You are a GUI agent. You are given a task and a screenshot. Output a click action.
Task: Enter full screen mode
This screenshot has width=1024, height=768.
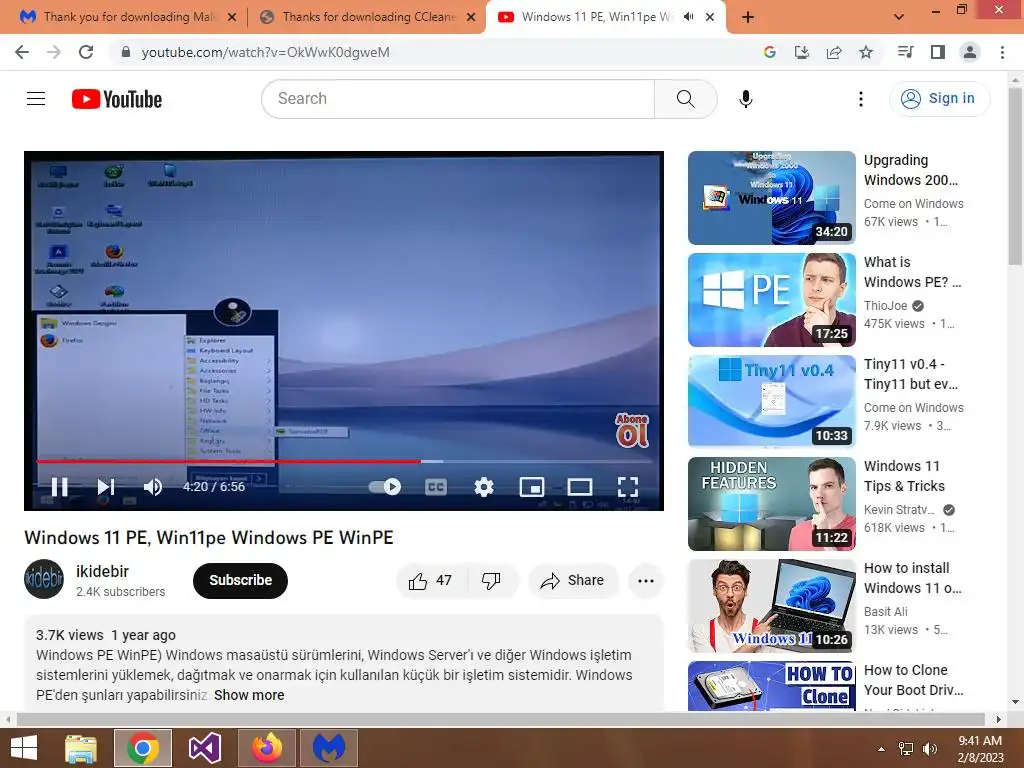click(x=628, y=487)
